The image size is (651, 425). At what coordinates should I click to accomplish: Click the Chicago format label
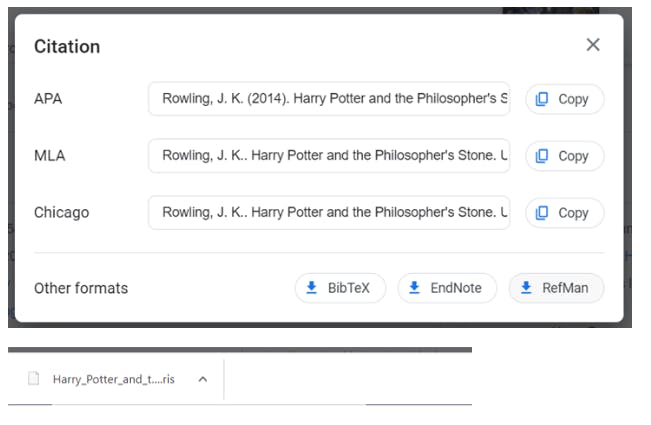pos(61,213)
